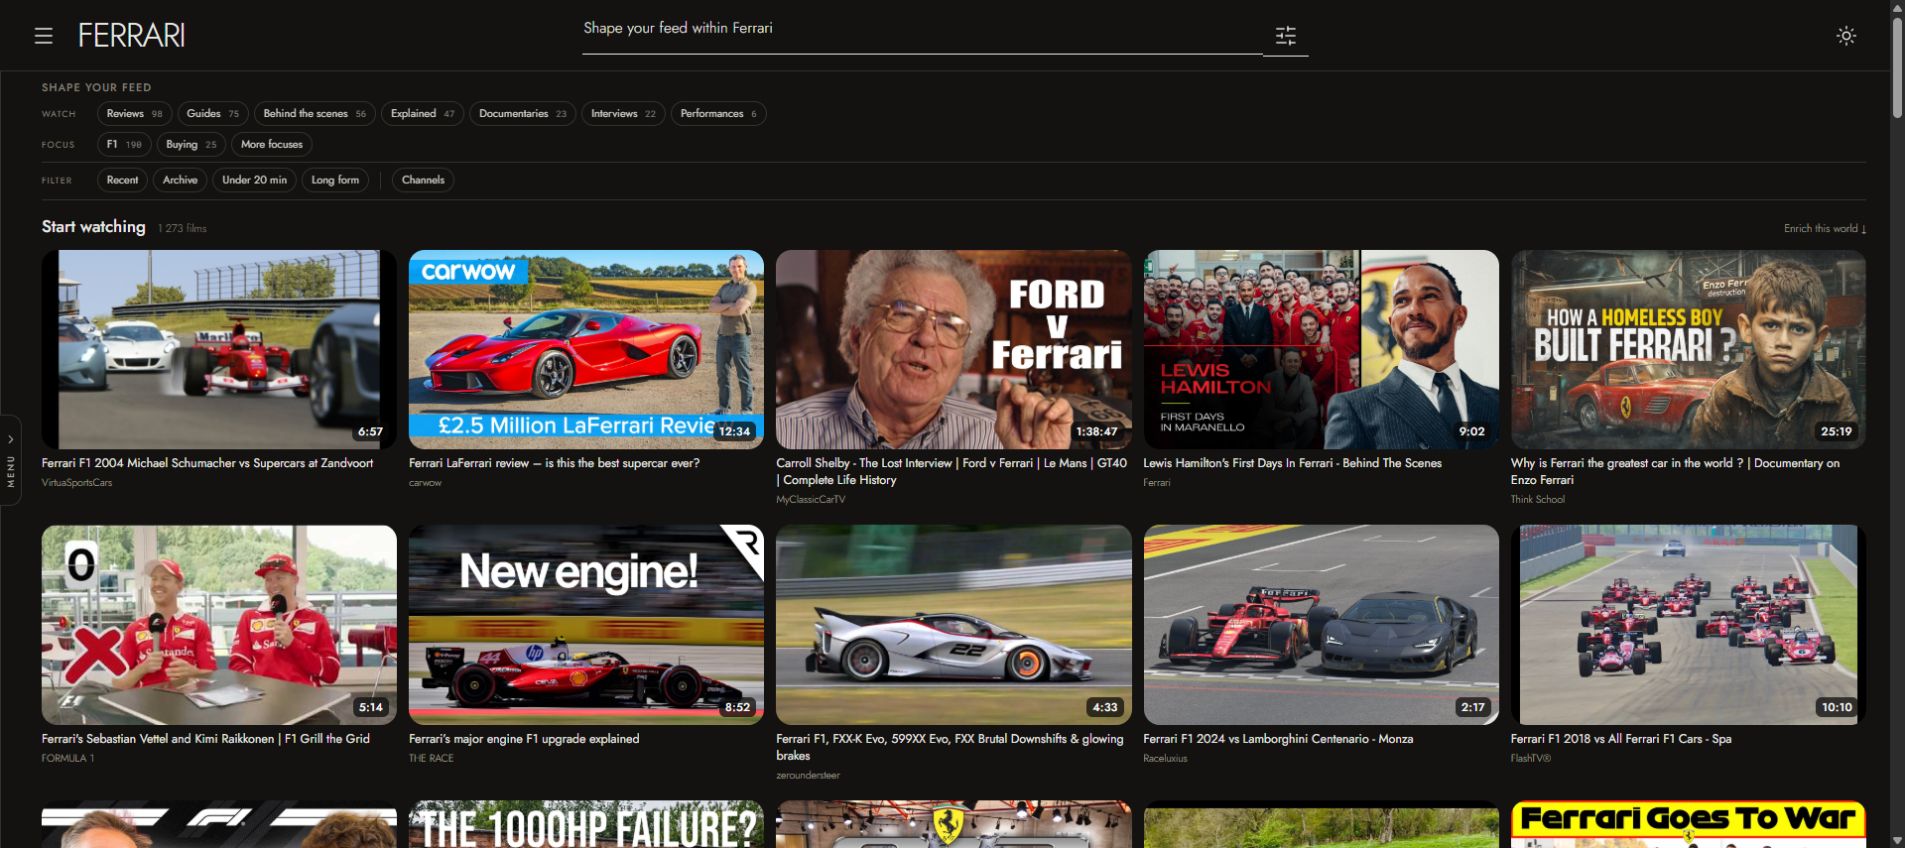Click the 'Ferrari's major engine F1 upgrade explained' title
1905x848 pixels.
point(524,739)
